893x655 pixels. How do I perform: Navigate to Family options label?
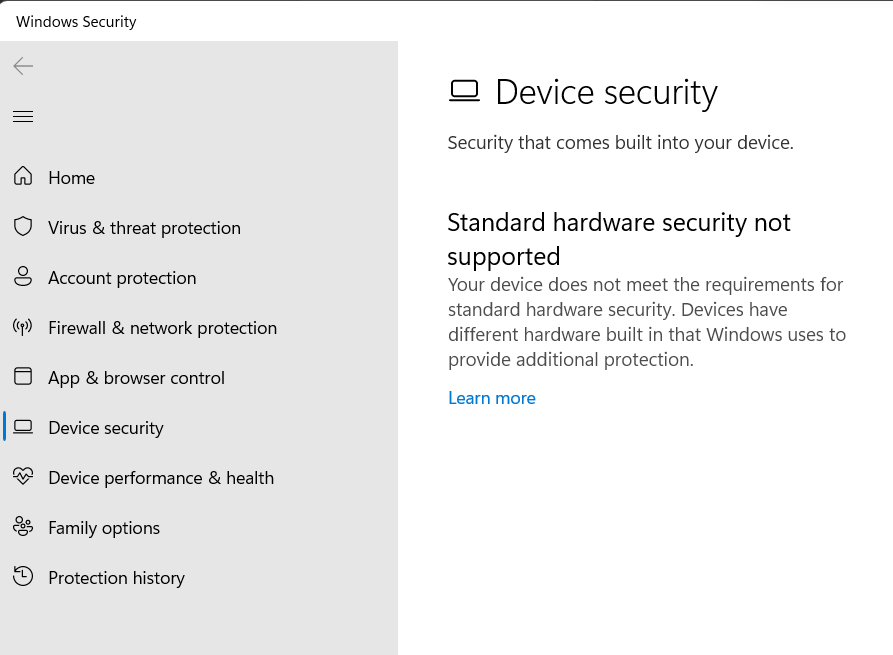(104, 528)
